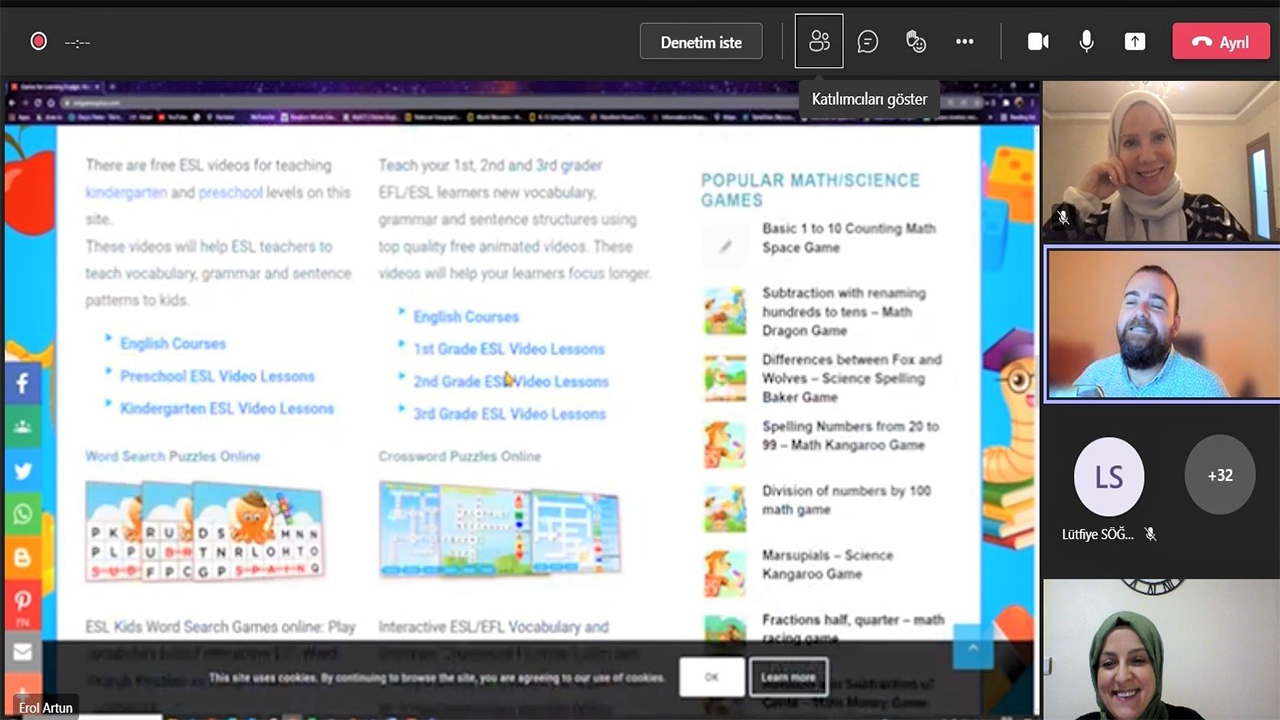
Task: Share the page on Twitter
Action: (22, 470)
